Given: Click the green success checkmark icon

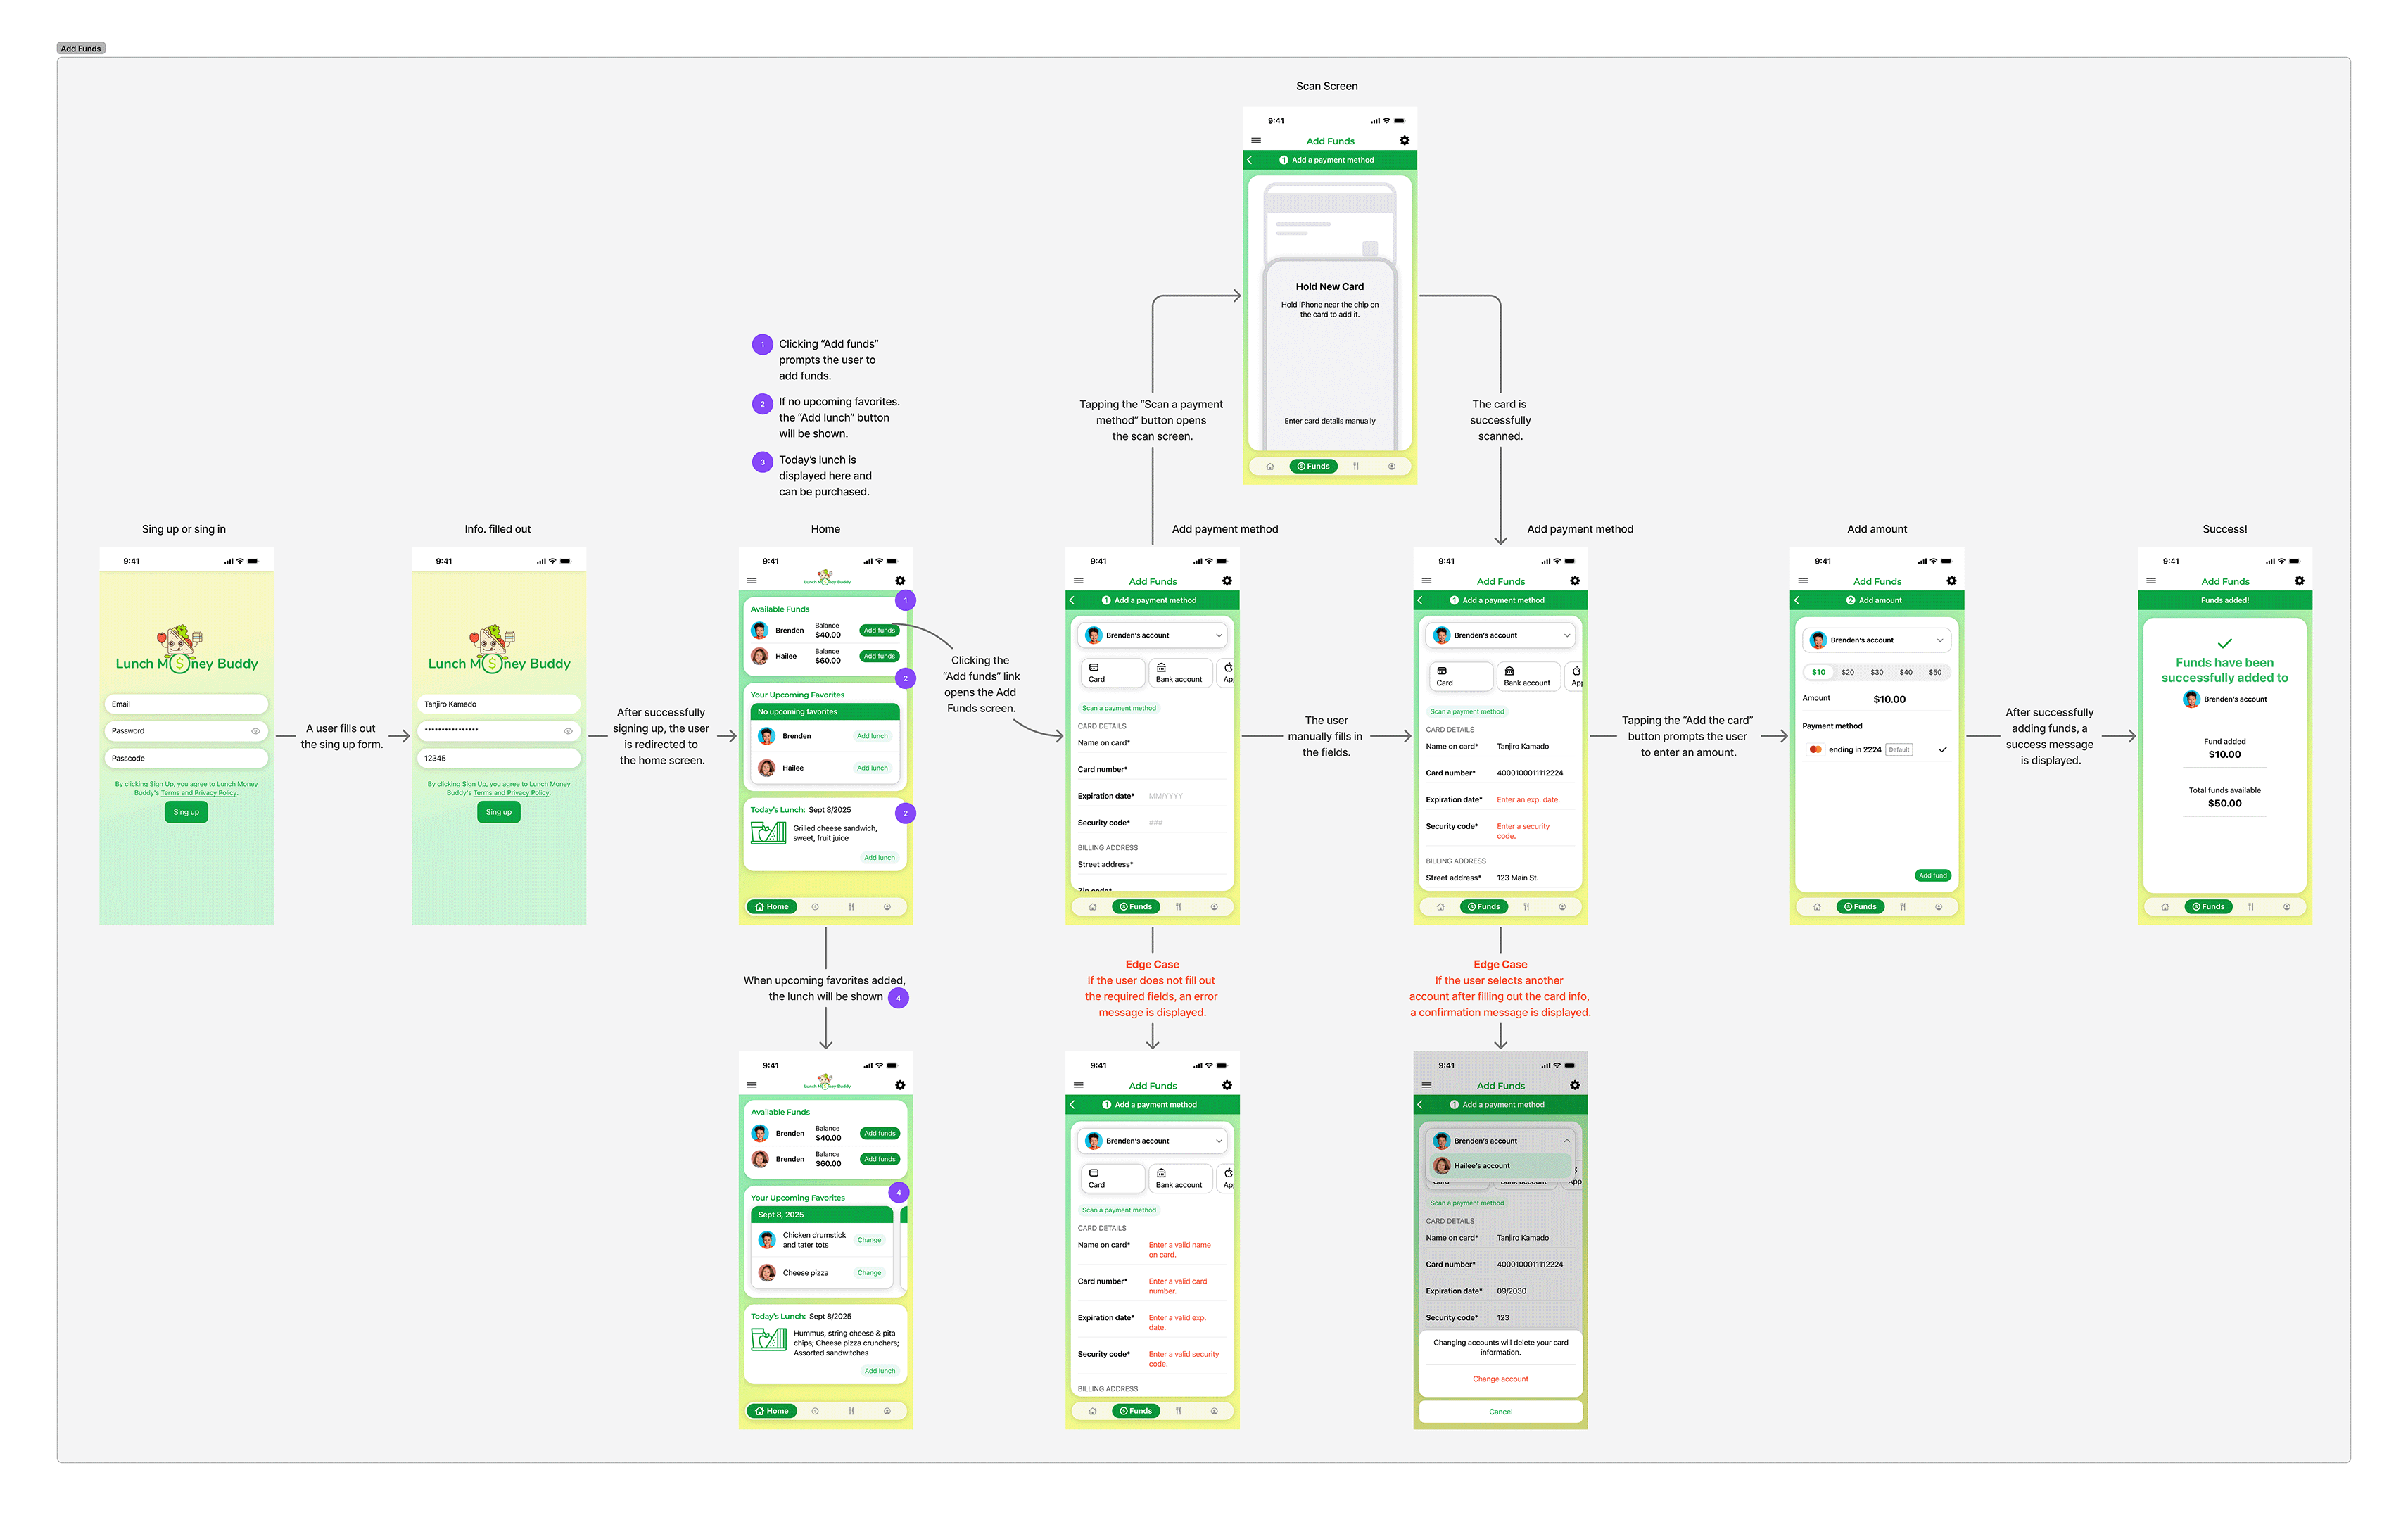Looking at the screenshot, I should 2224,643.
